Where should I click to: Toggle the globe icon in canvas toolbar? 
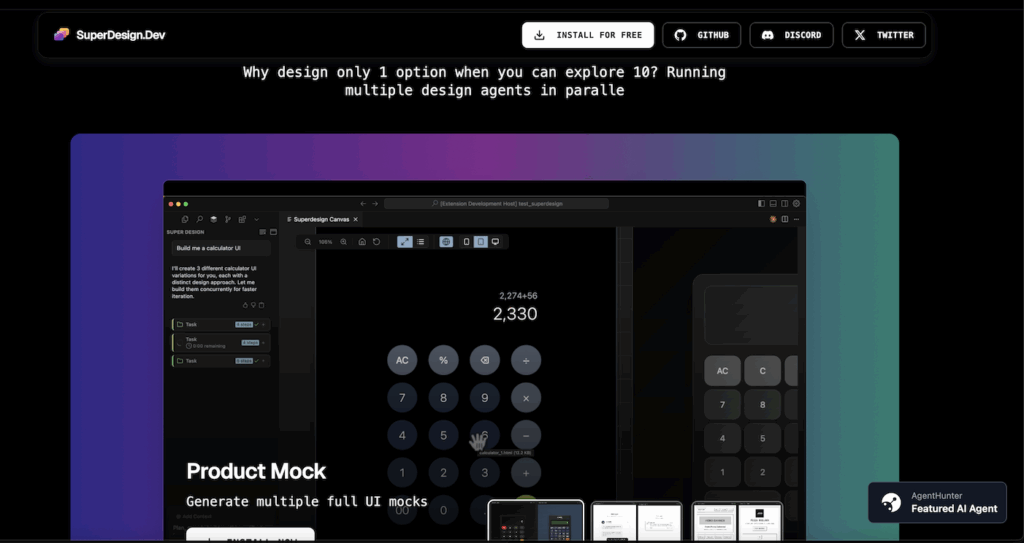(x=446, y=242)
